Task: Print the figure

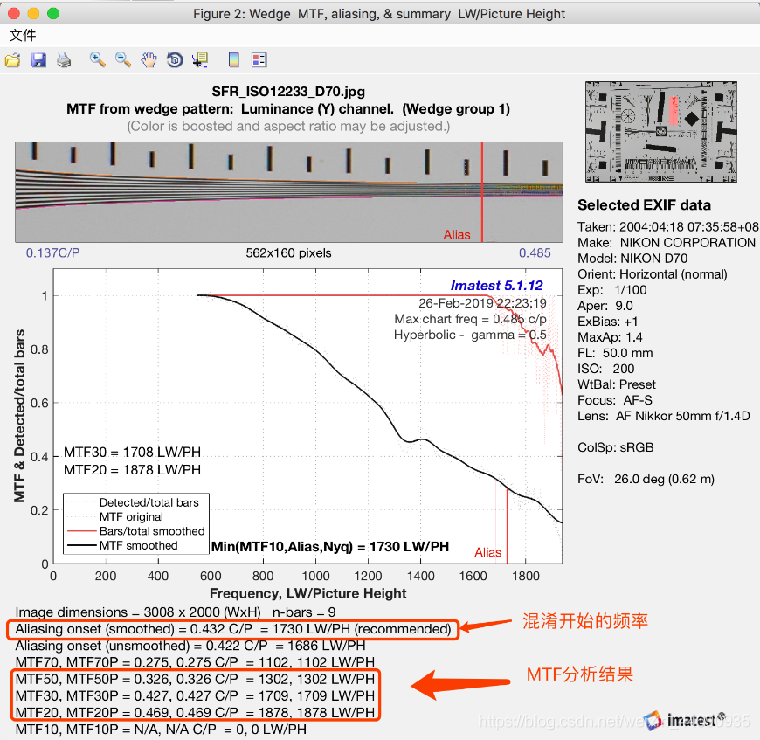Action: pos(64,60)
